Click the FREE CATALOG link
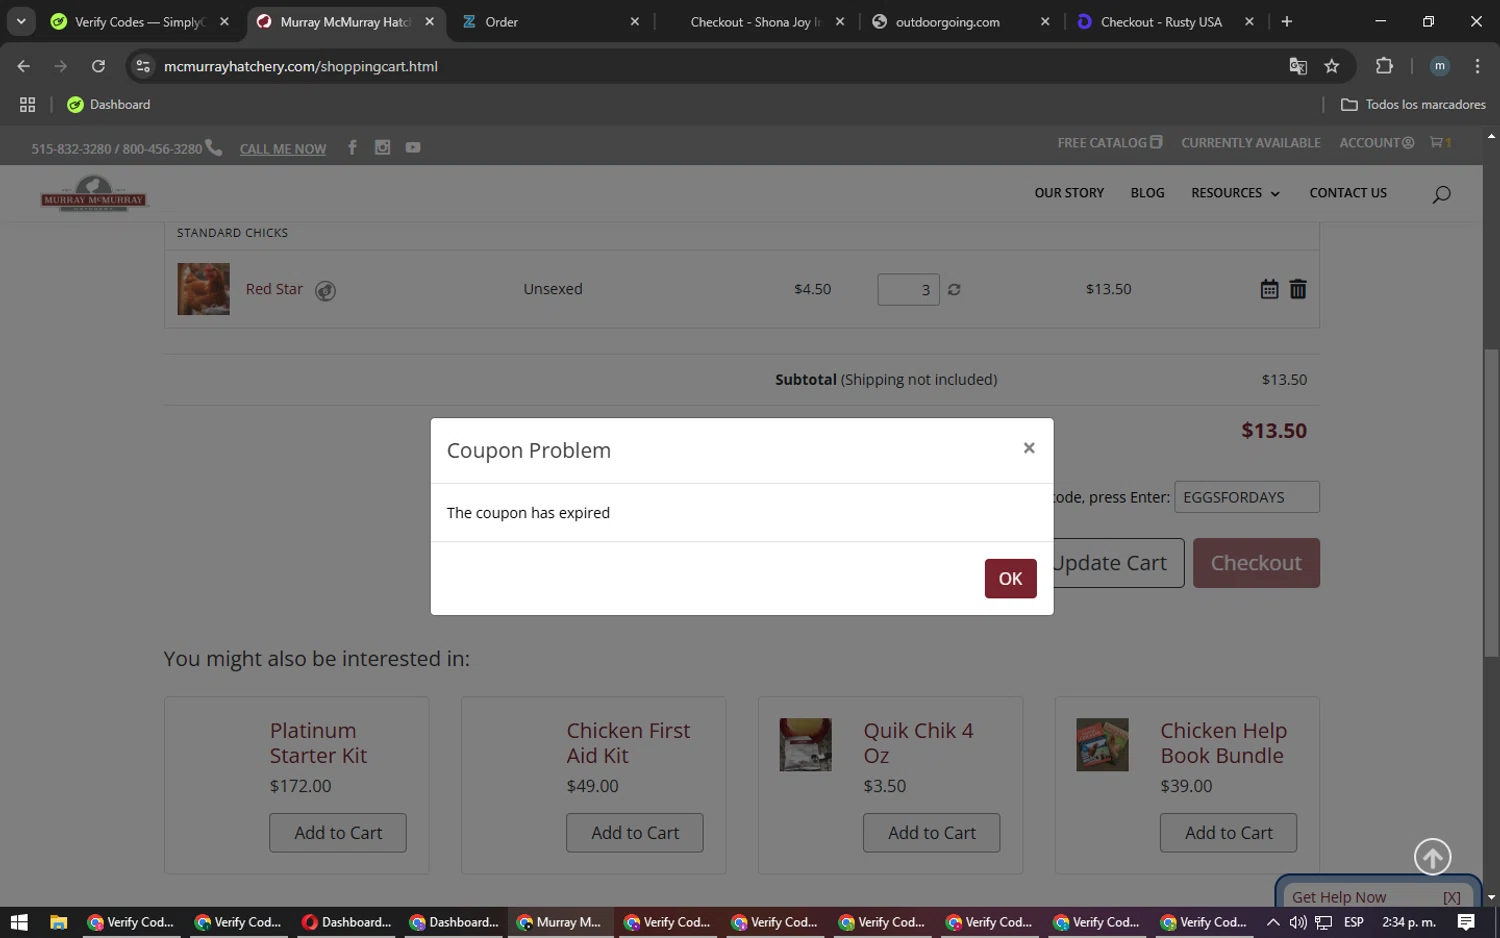Image resolution: width=1500 pixels, height=938 pixels. (x=1109, y=143)
